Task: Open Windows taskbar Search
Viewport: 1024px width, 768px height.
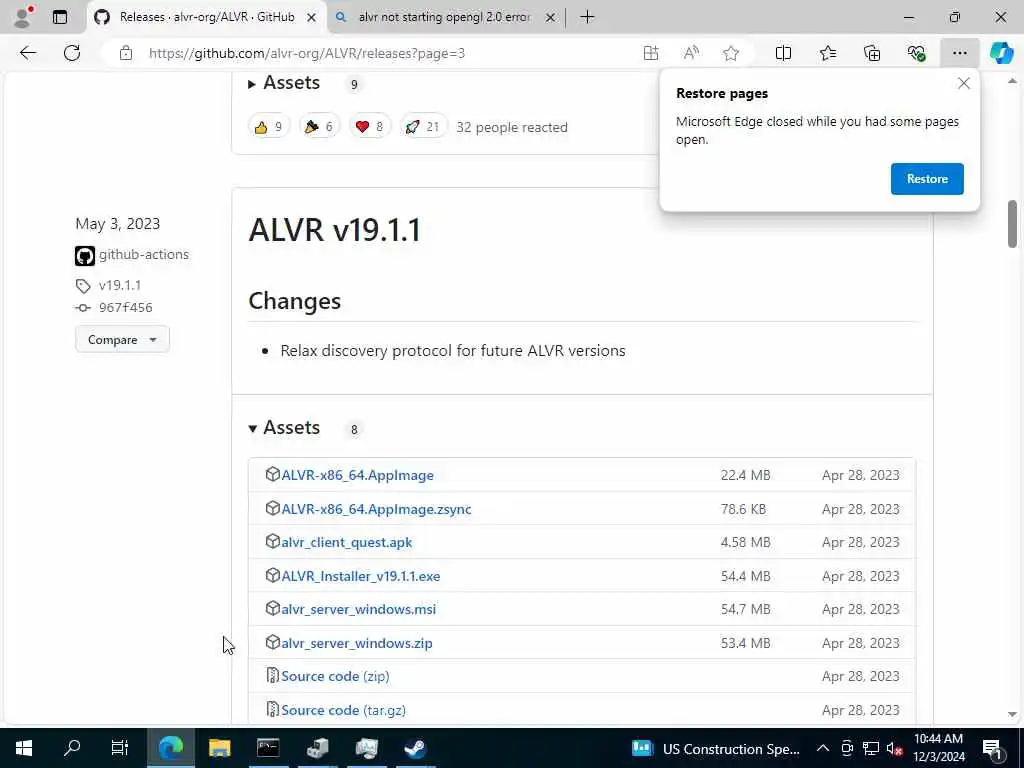Action: click(72, 748)
